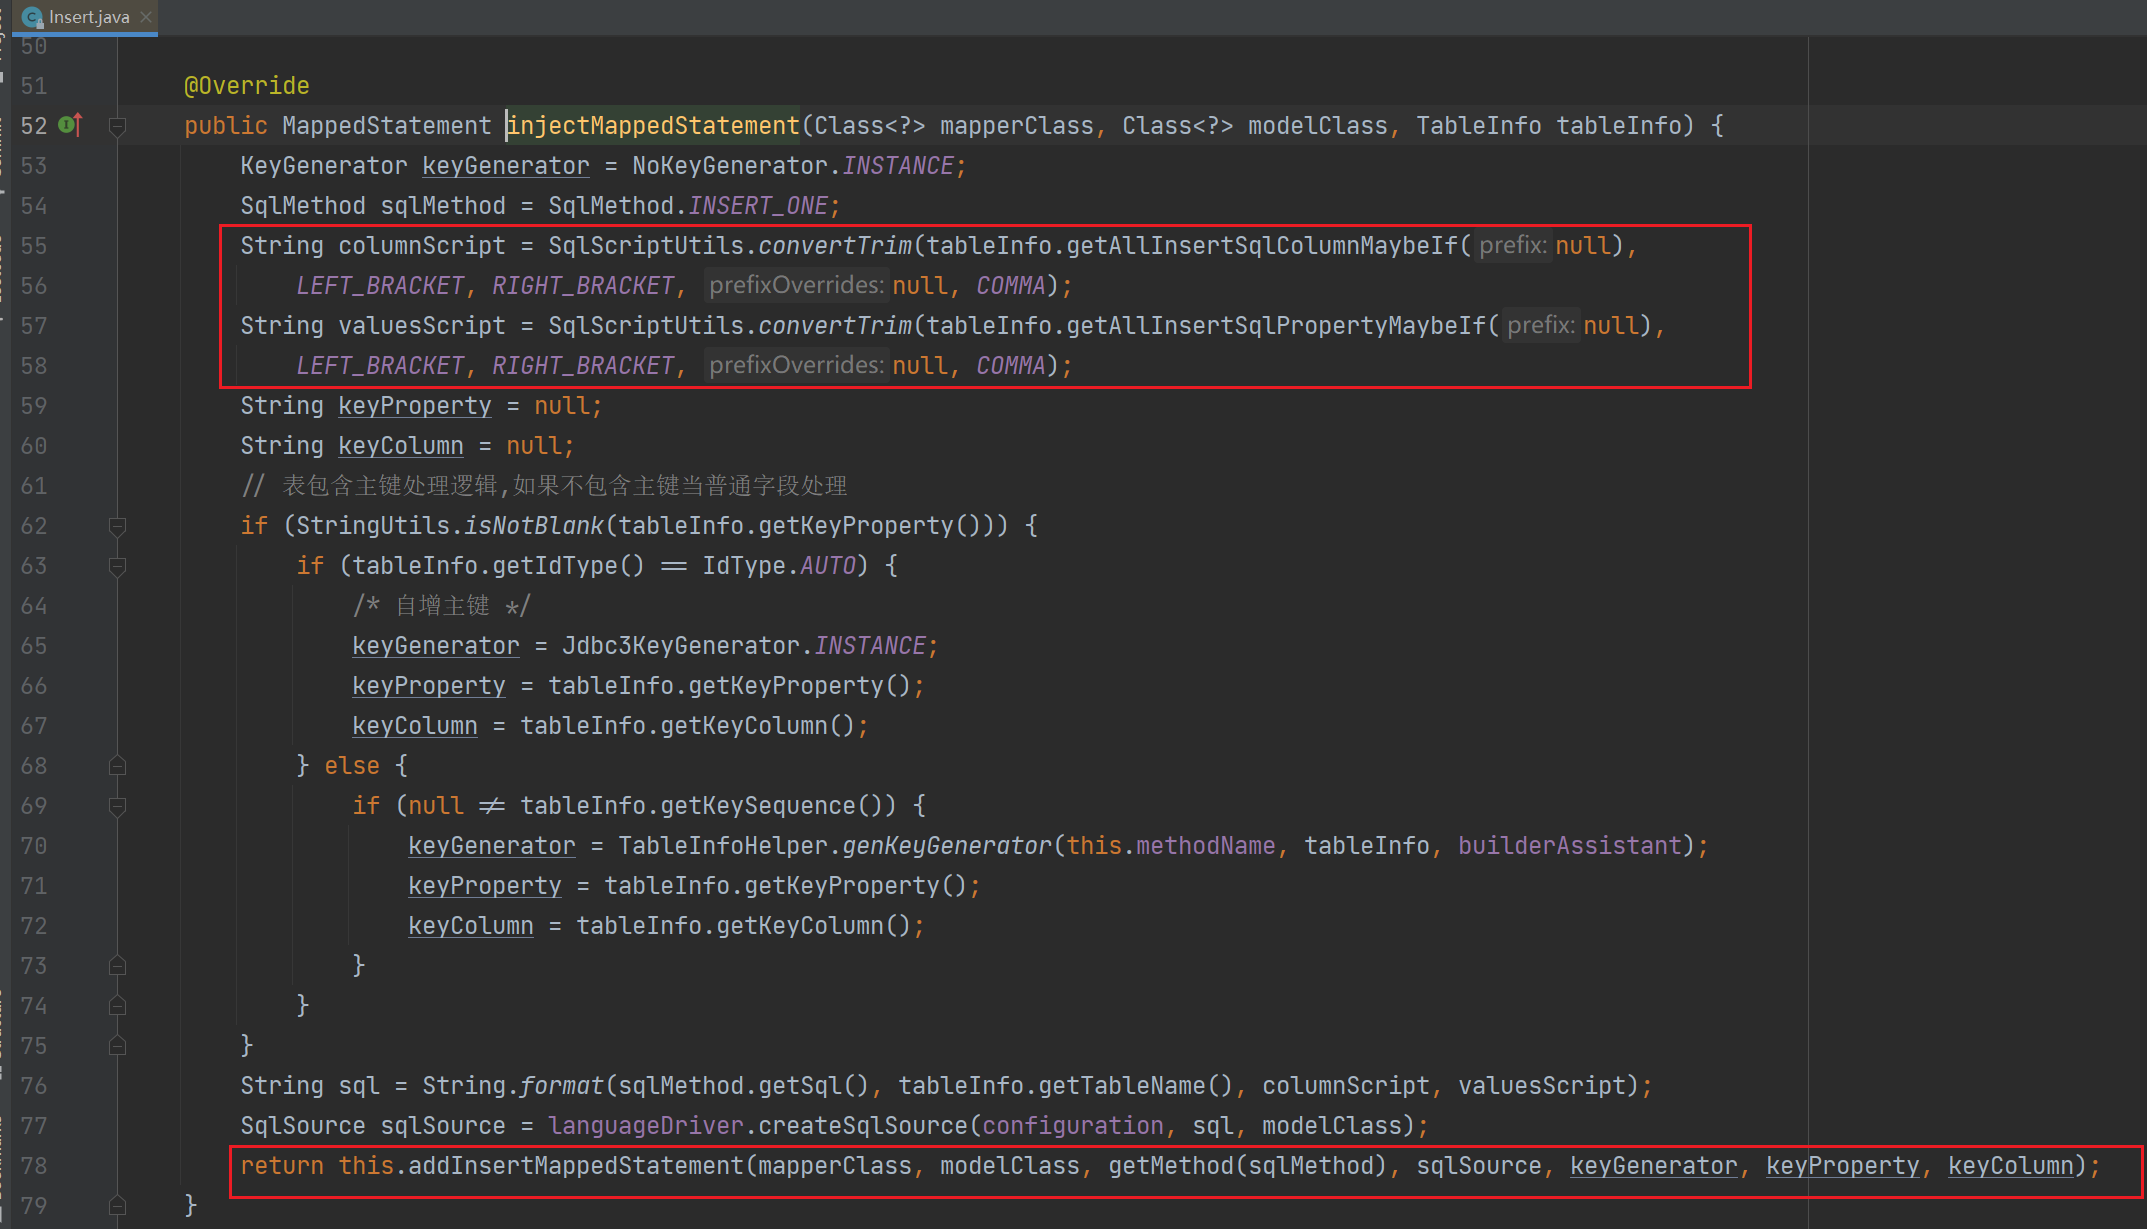Click the else fold marker at line 68

117,766
